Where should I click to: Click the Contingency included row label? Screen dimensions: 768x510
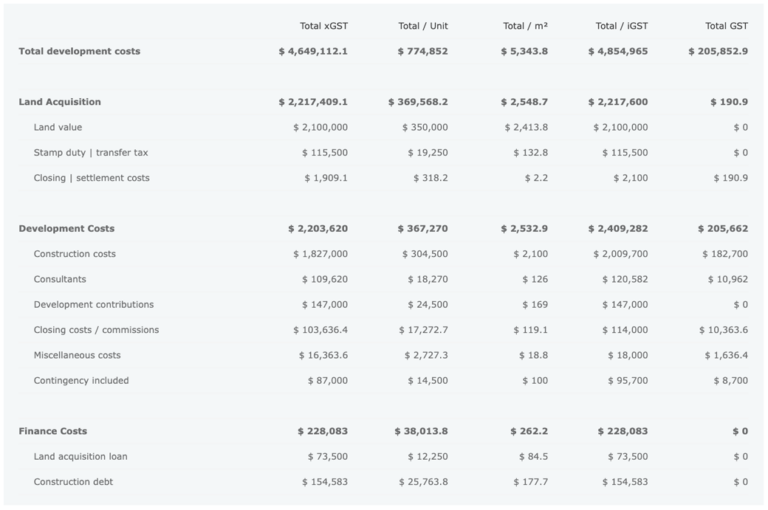(x=81, y=380)
